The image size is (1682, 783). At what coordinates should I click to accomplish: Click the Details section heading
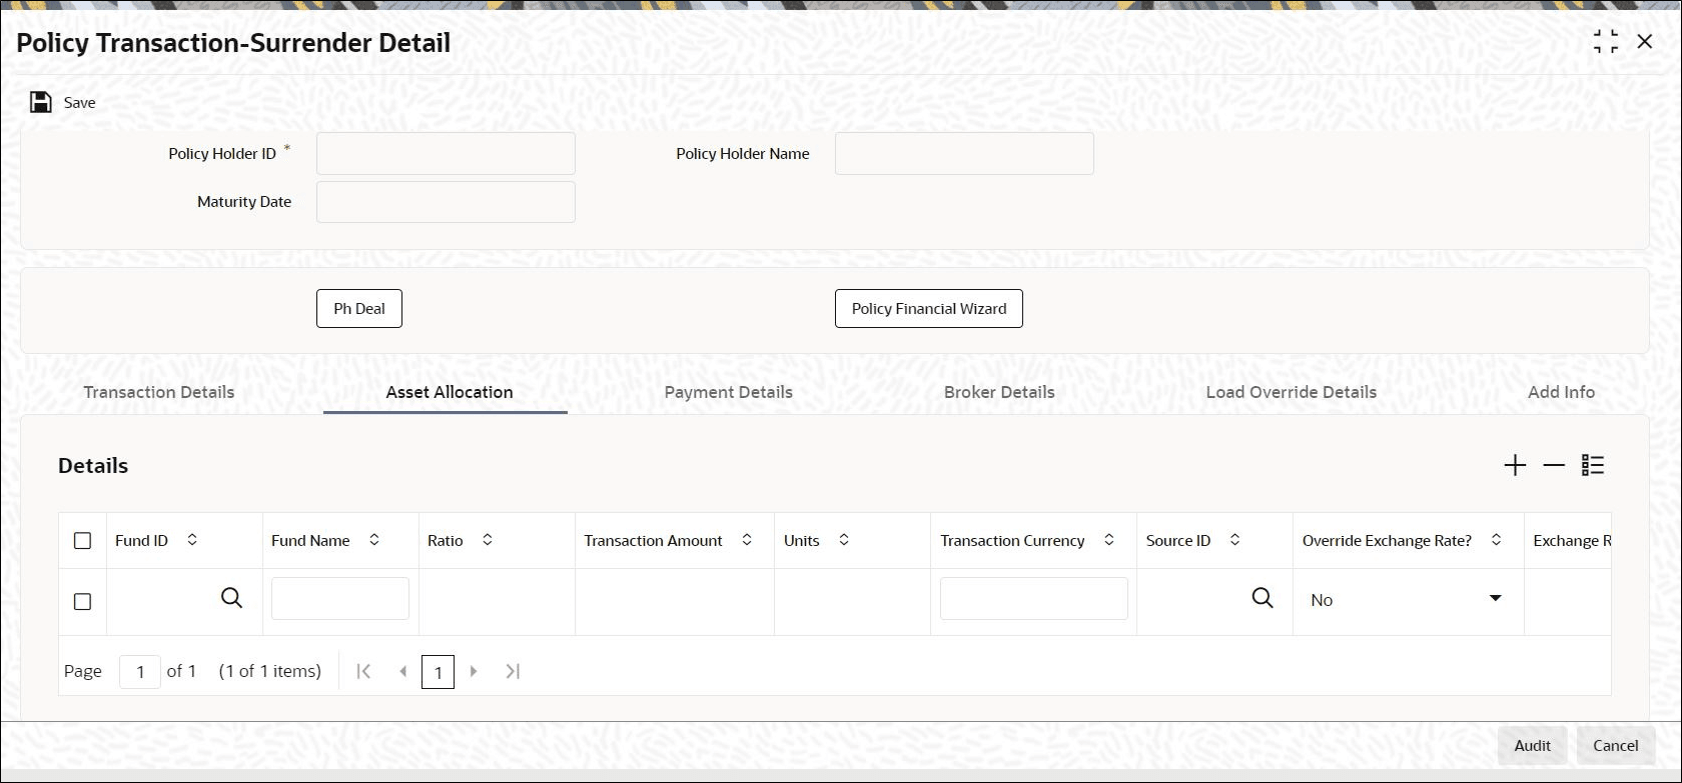coord(93,465)
